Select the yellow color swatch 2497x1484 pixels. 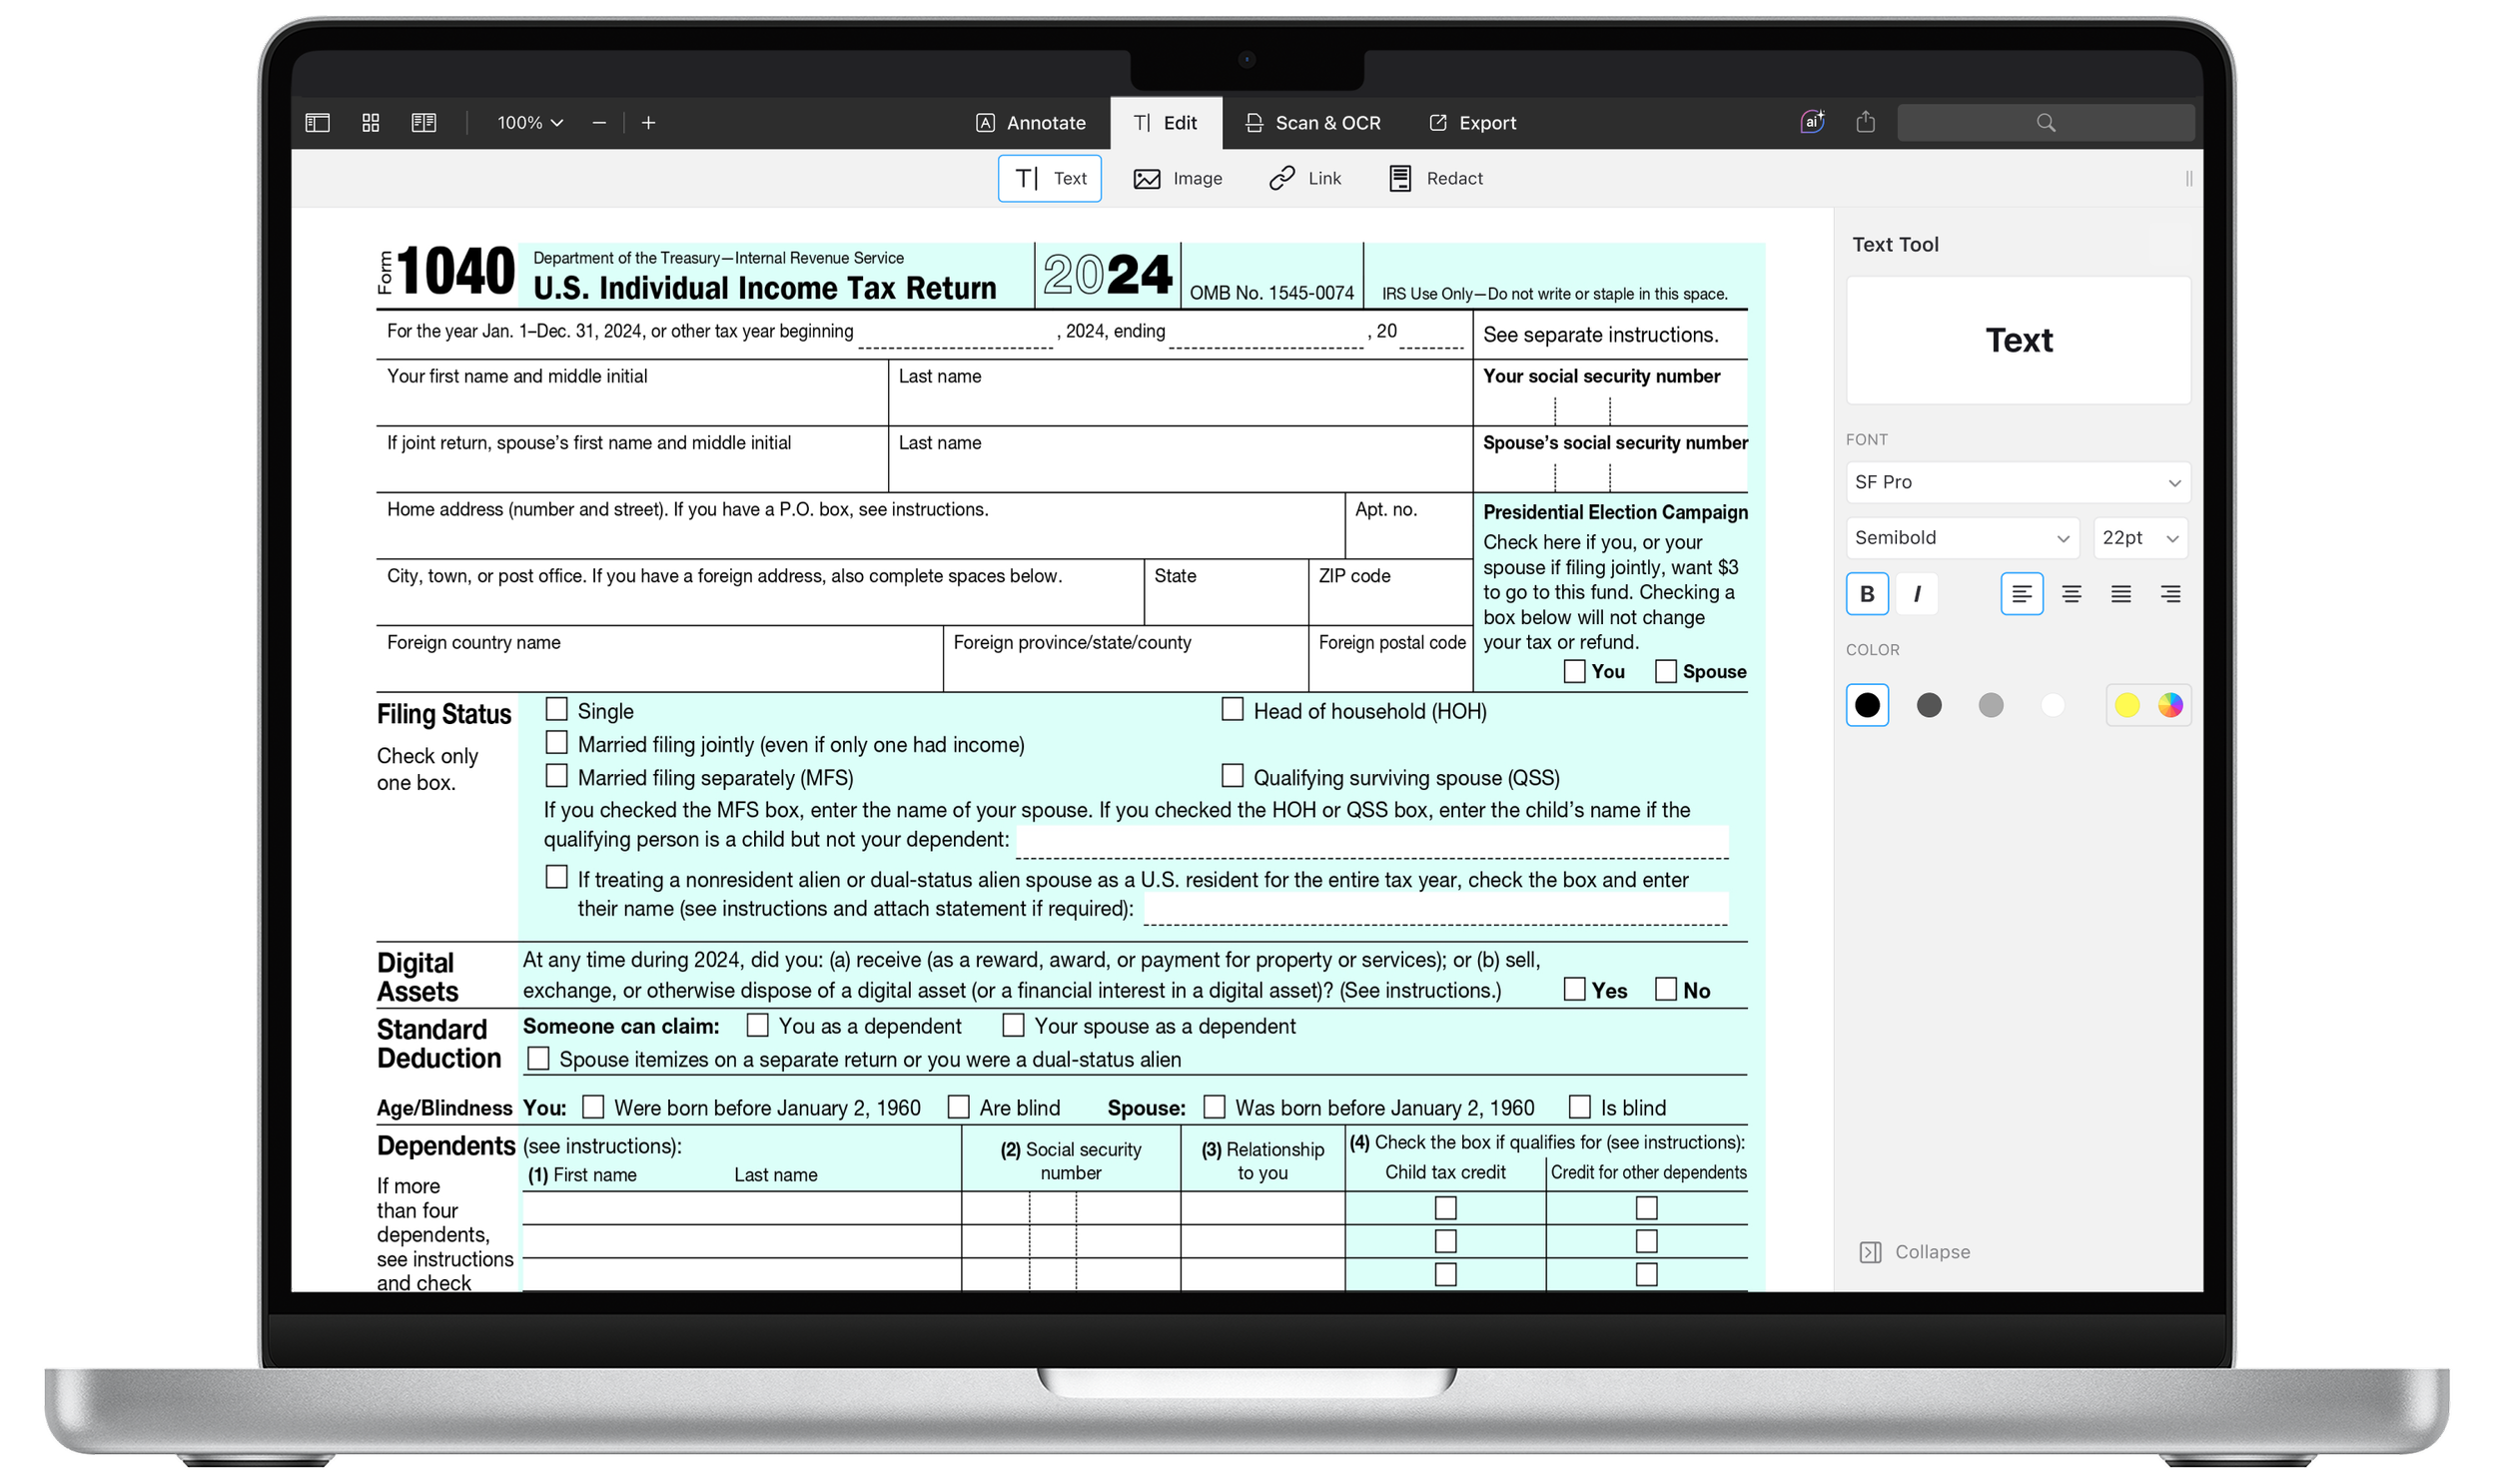(x=2127, y=706)
